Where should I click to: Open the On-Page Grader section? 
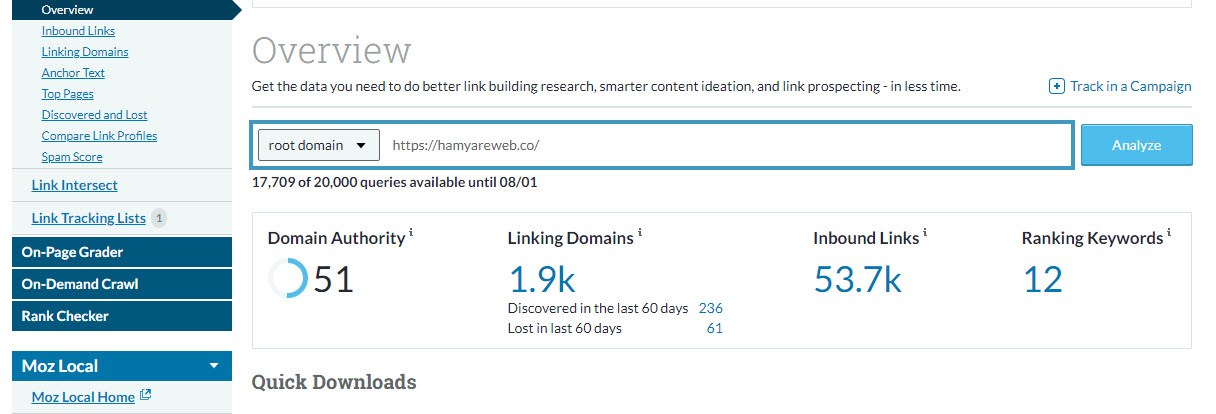[73, 252]
